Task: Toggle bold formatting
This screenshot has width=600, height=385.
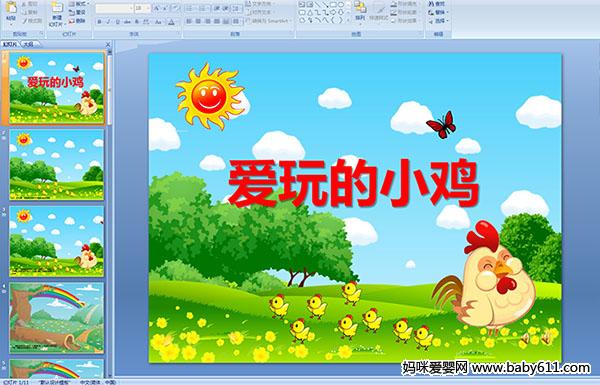Action: [99, 22]
